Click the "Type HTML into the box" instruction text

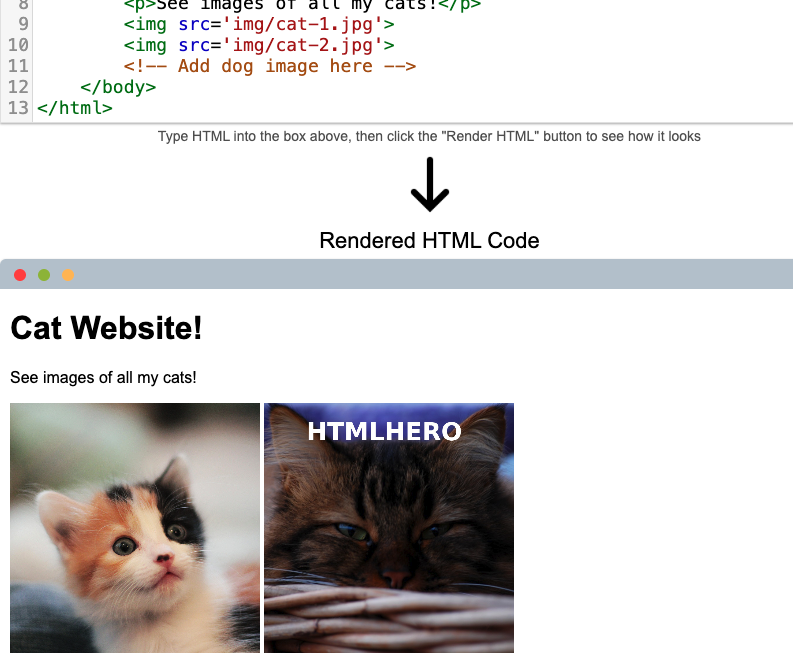tap(429, 136)
